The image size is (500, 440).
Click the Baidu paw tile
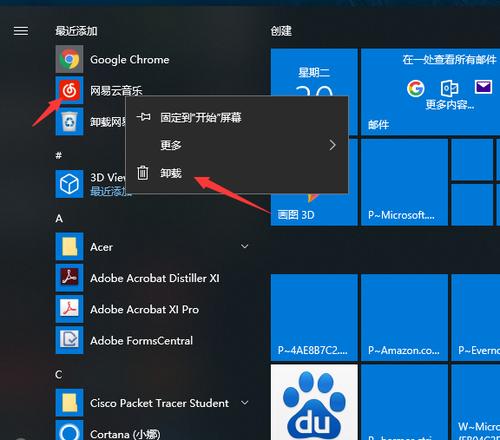[x=314, y=402]
